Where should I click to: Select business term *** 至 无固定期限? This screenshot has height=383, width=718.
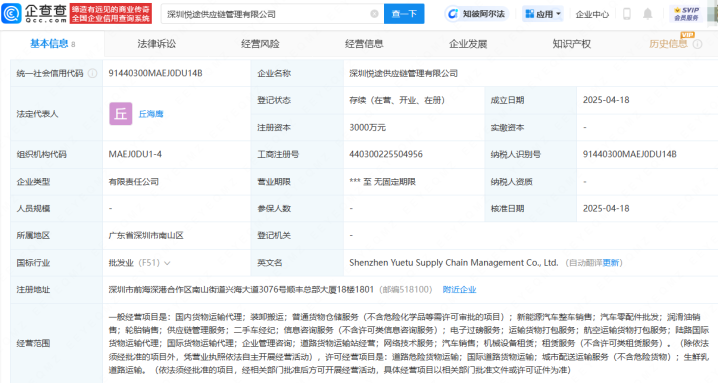pos(382,181)
